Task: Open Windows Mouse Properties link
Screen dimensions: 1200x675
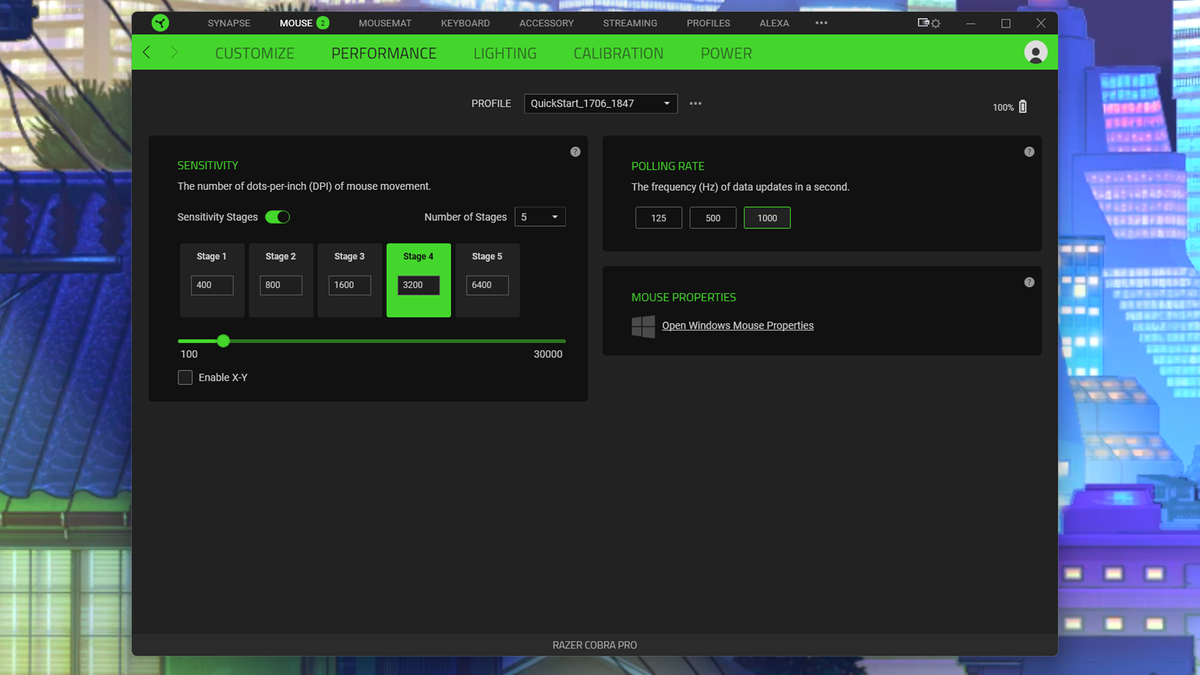Action: tap(738, 326)
